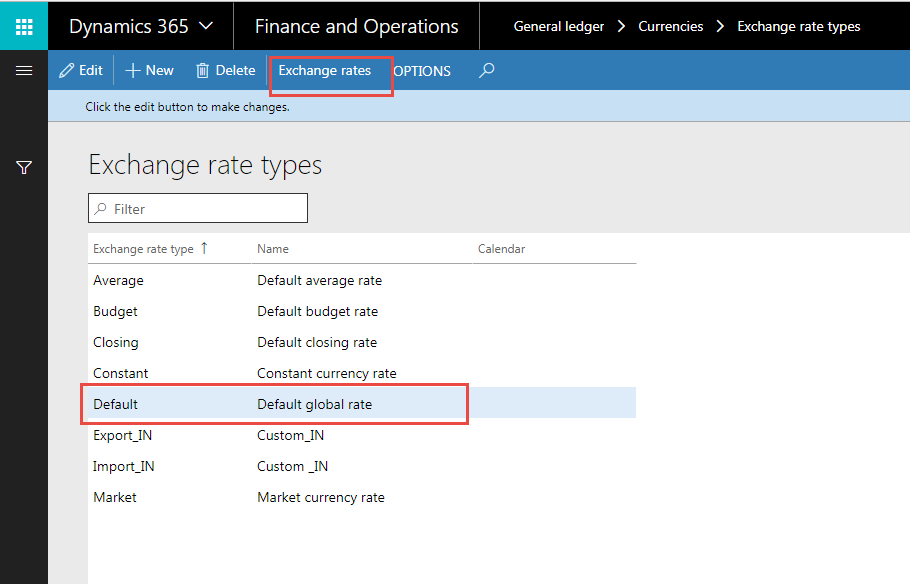Click the Calendar column header

coord(501,249)
